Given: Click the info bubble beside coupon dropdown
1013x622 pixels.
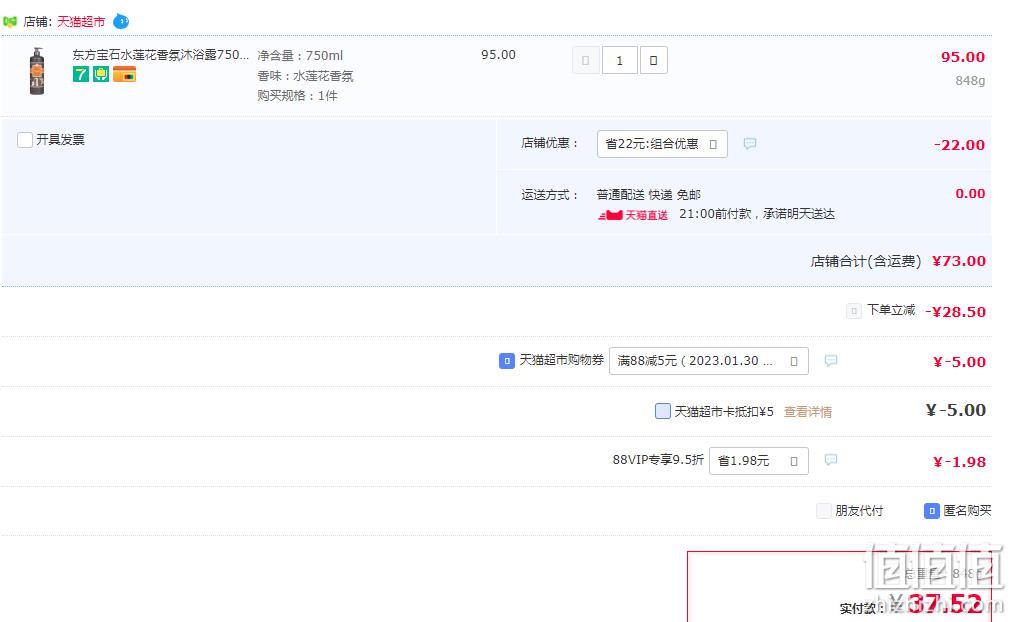Looking at the screenshot, I should coord(831,360).
